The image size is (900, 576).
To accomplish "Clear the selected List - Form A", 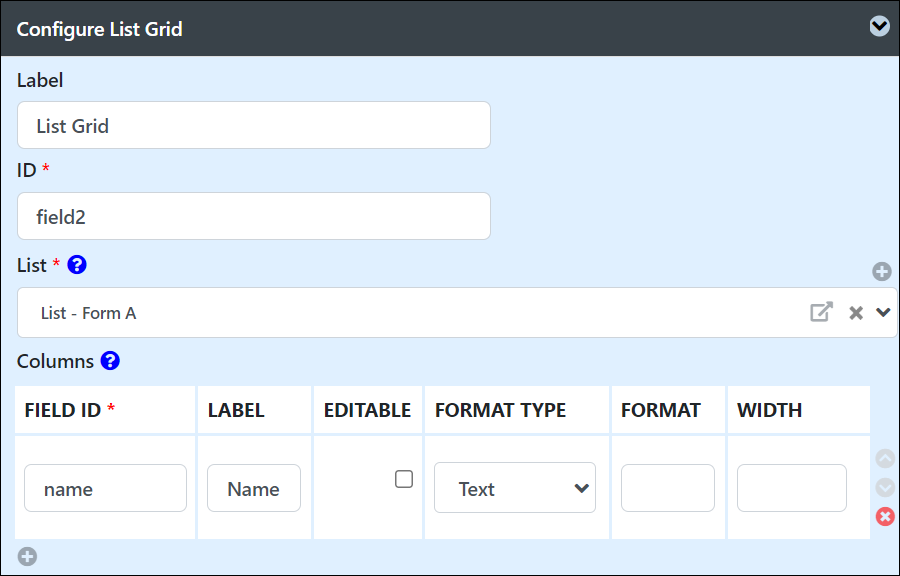I will [x=856, y=313].
